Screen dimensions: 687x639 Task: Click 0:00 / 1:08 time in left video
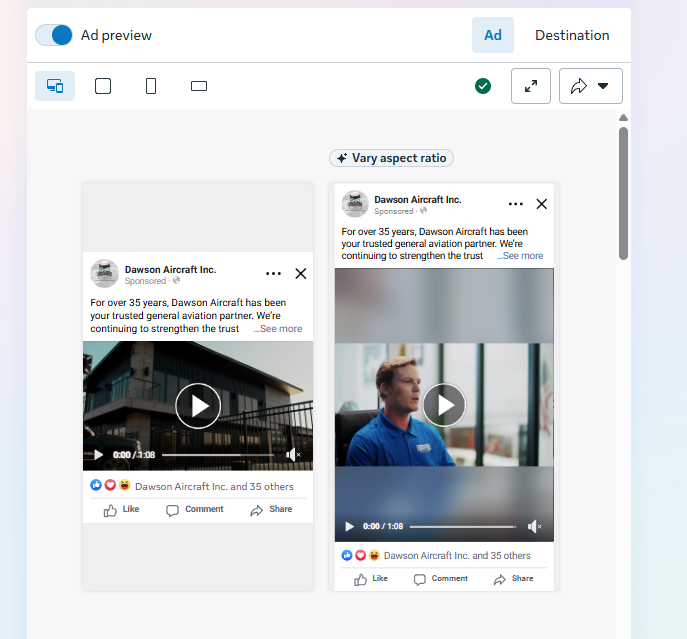[134, 455]
